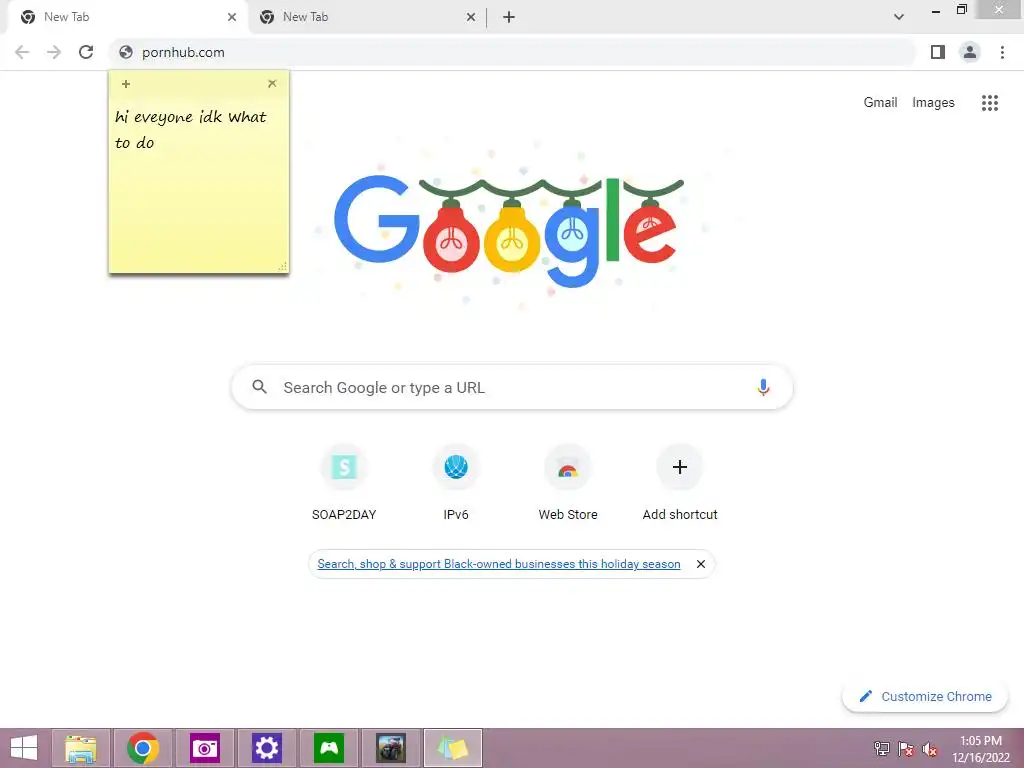1024x768 pixels.
Task: Click the browser forward arrow
Action: point(54,52)
